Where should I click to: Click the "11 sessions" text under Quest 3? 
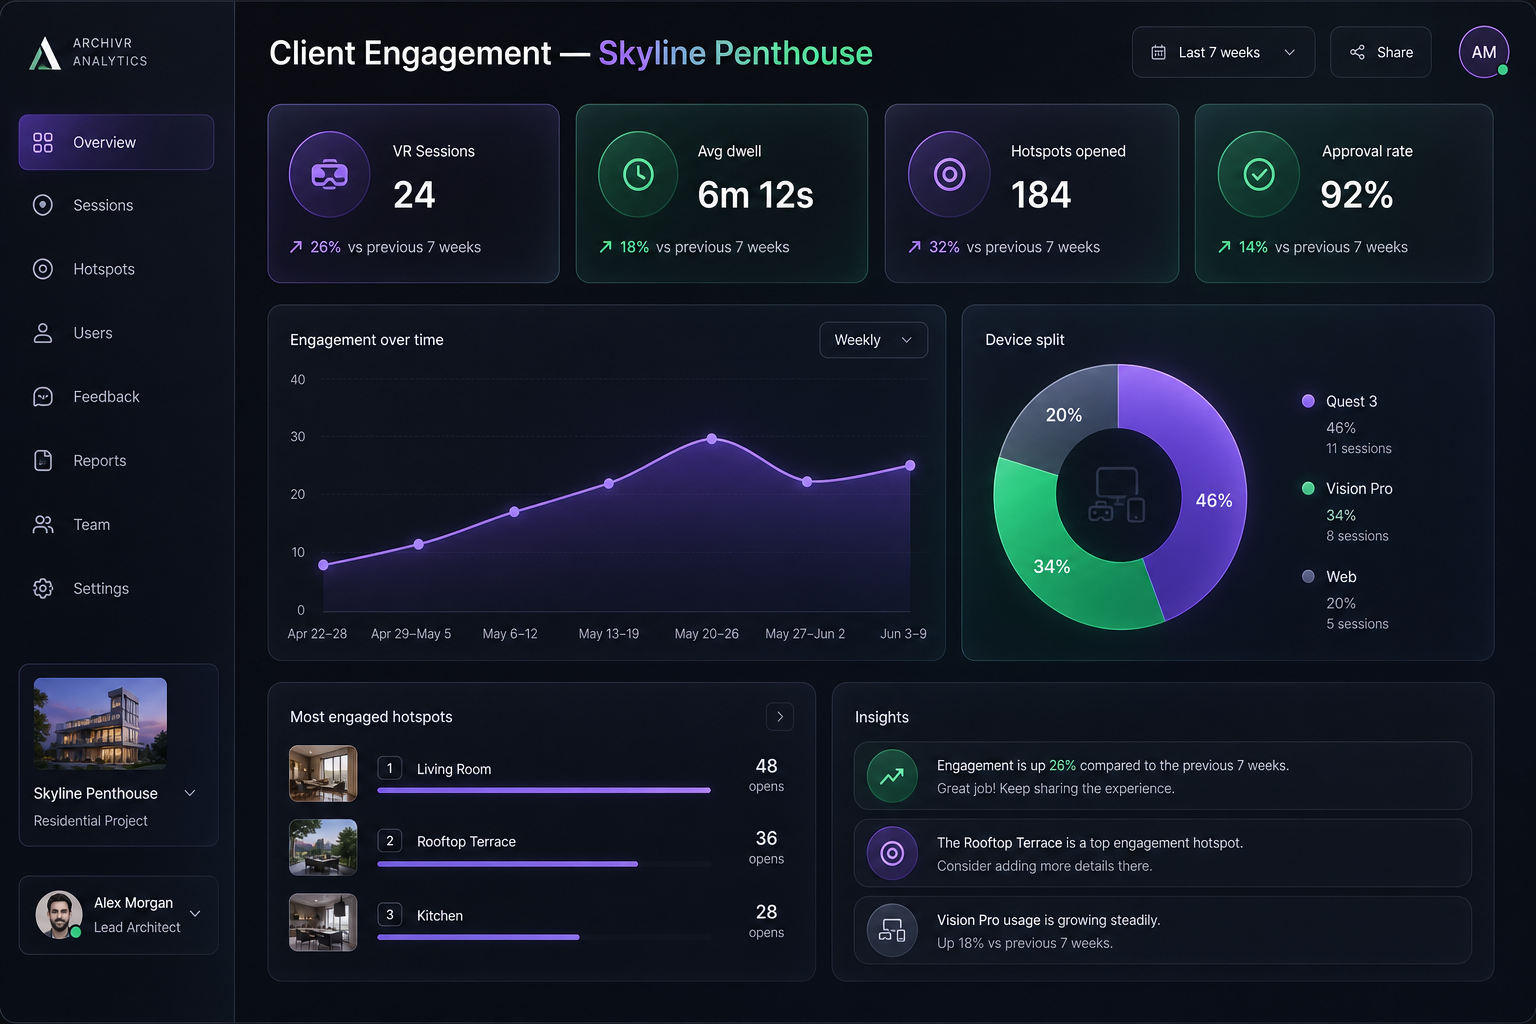click(x=1358, y=449)
